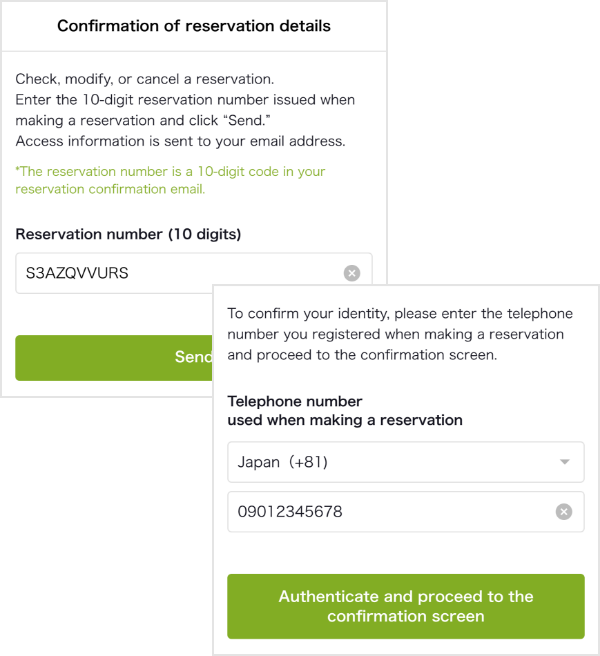This screenshot has height=656, width=600.
Task: Click Authenticate and proceed to confirmation screen
Action: click(x=405, y=606)
